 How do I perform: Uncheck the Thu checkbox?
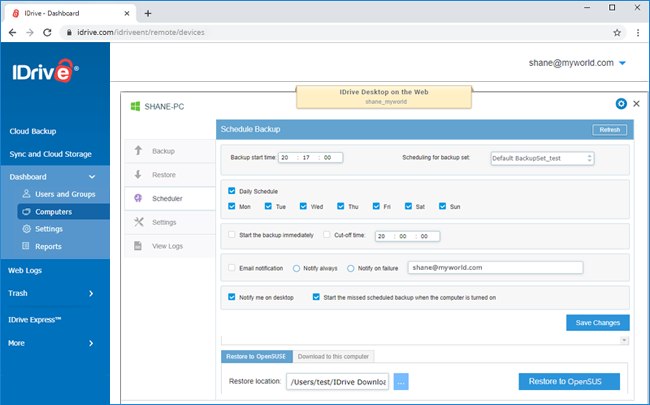tap(341, 206)
